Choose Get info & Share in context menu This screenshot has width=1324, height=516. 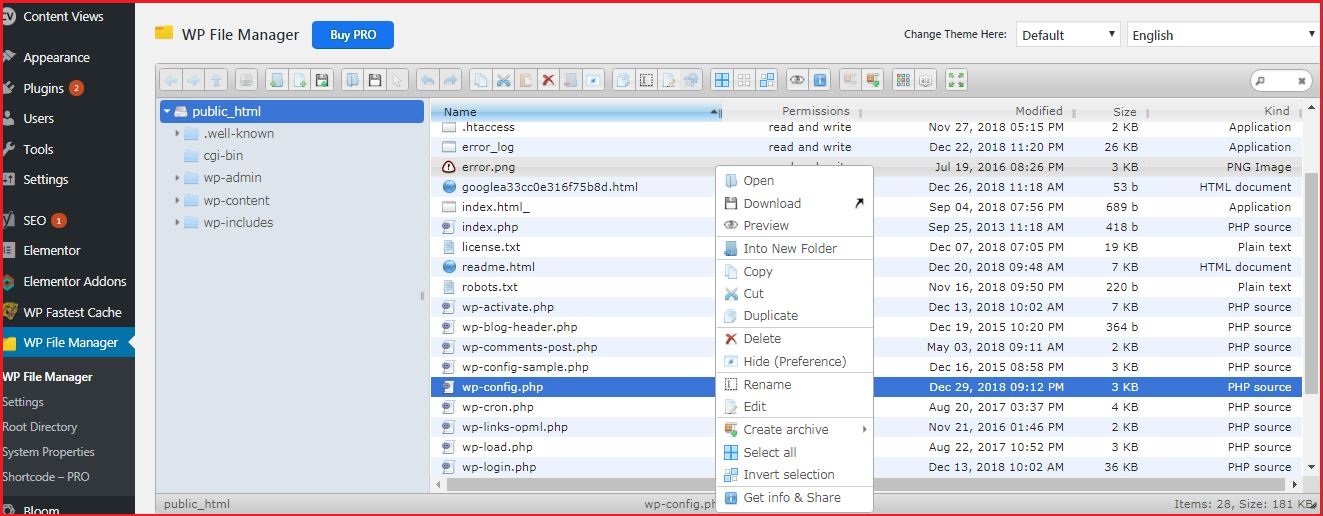[x=795, y=498]
